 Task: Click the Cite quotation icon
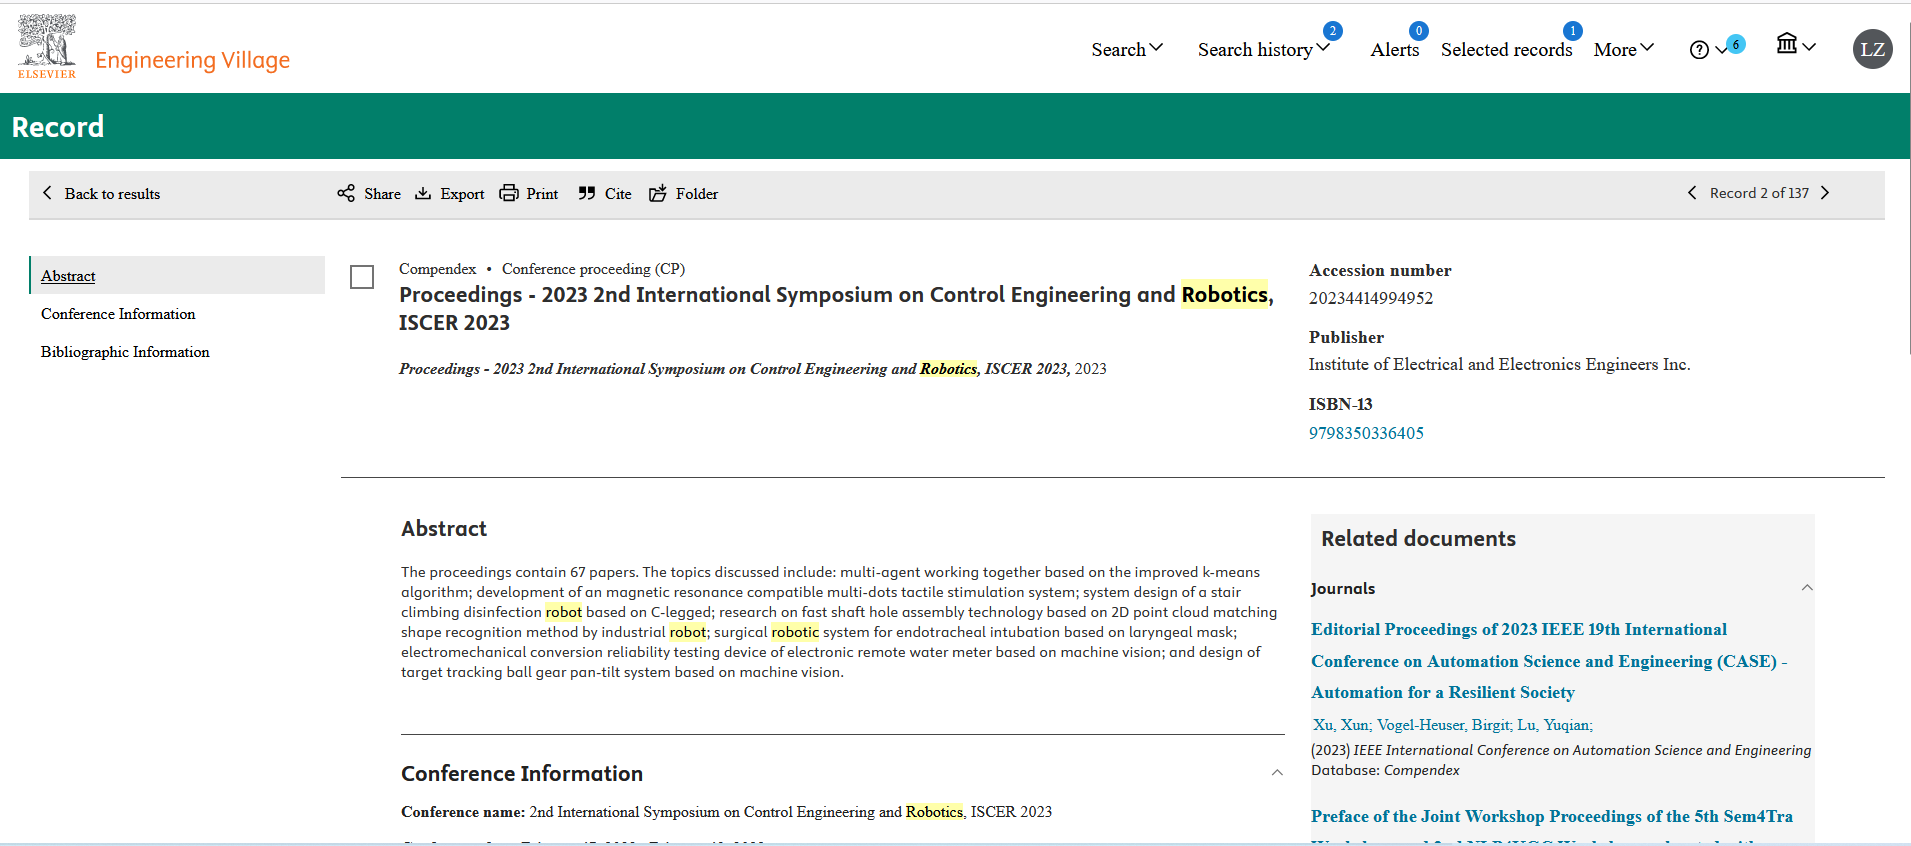point(587,193)
